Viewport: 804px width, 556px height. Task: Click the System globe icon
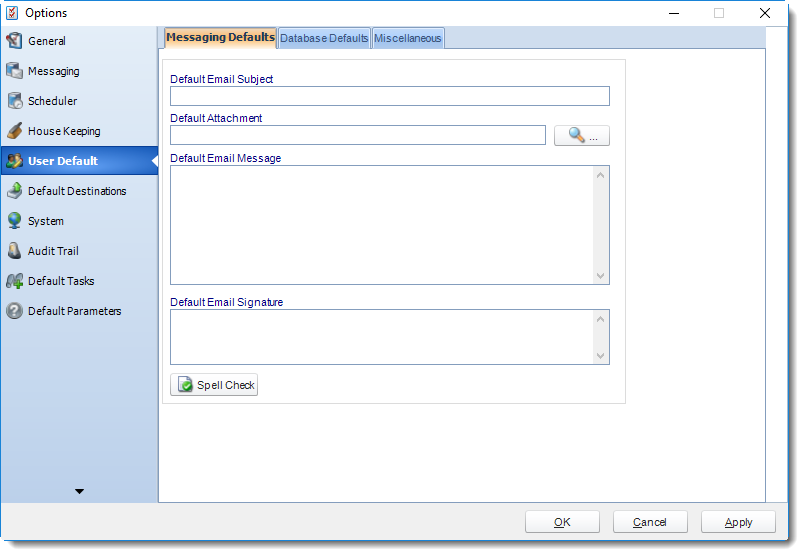click(x=14, y=221)
